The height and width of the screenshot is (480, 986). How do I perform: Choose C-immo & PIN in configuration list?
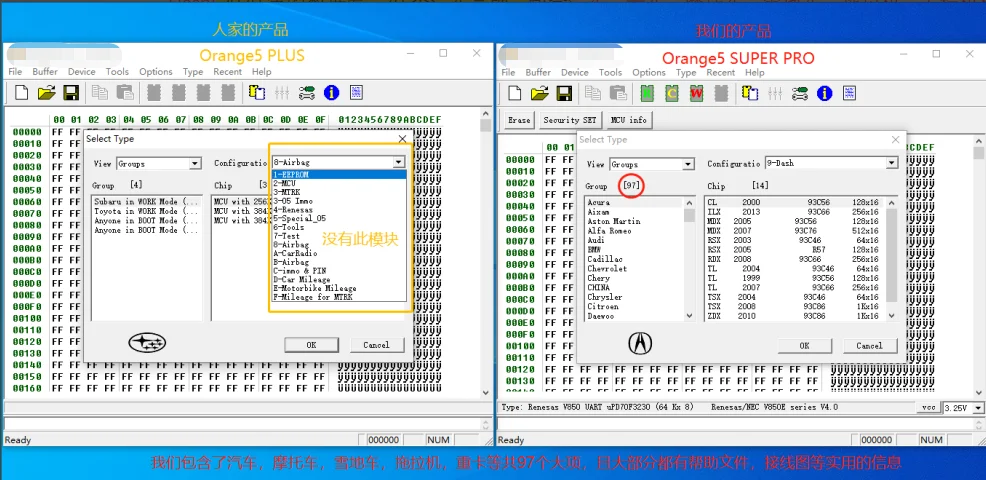click(340, 271)
